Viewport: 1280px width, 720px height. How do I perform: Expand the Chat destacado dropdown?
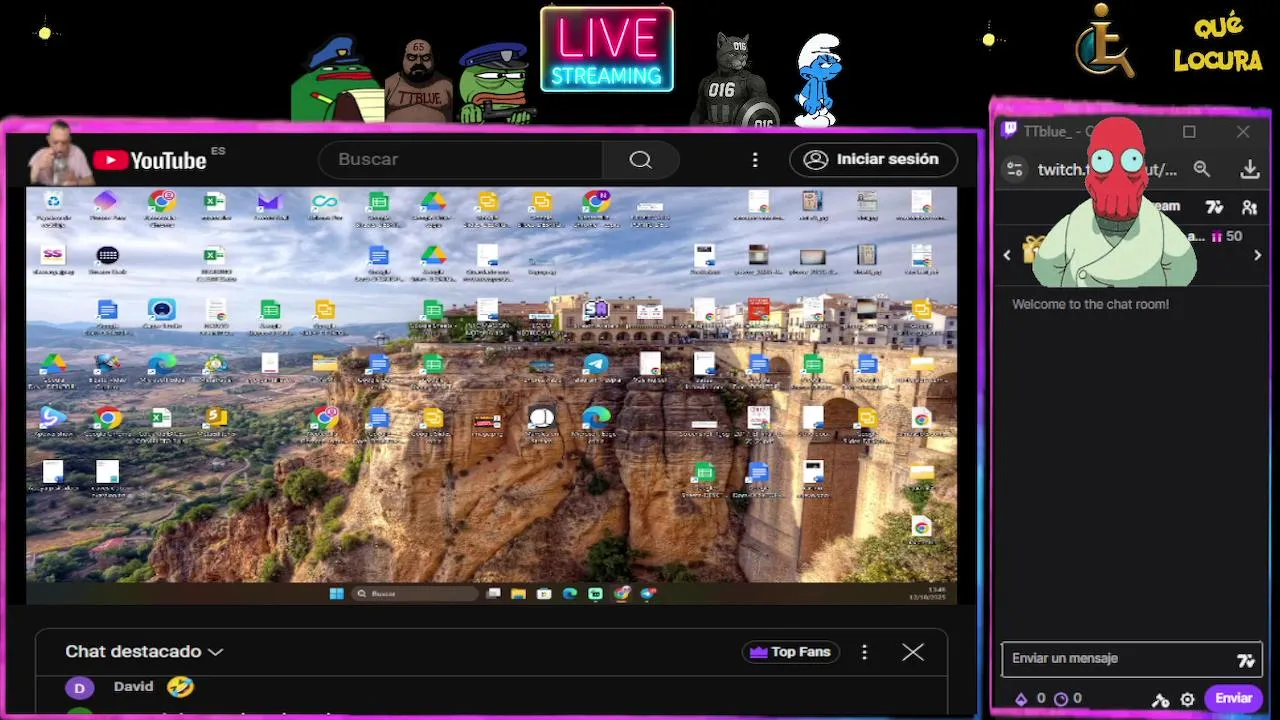(144, 652)
